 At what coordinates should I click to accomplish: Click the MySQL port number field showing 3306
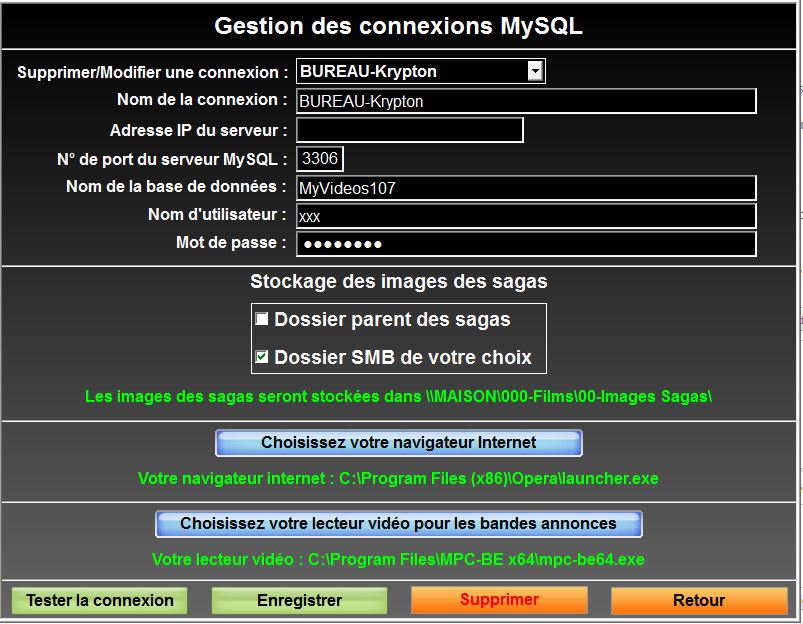pos(320,159)
